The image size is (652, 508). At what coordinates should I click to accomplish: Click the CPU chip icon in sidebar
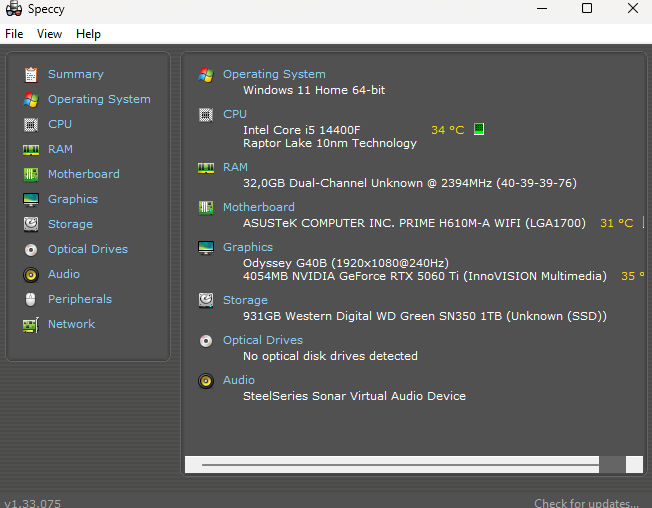click(31, 125)
